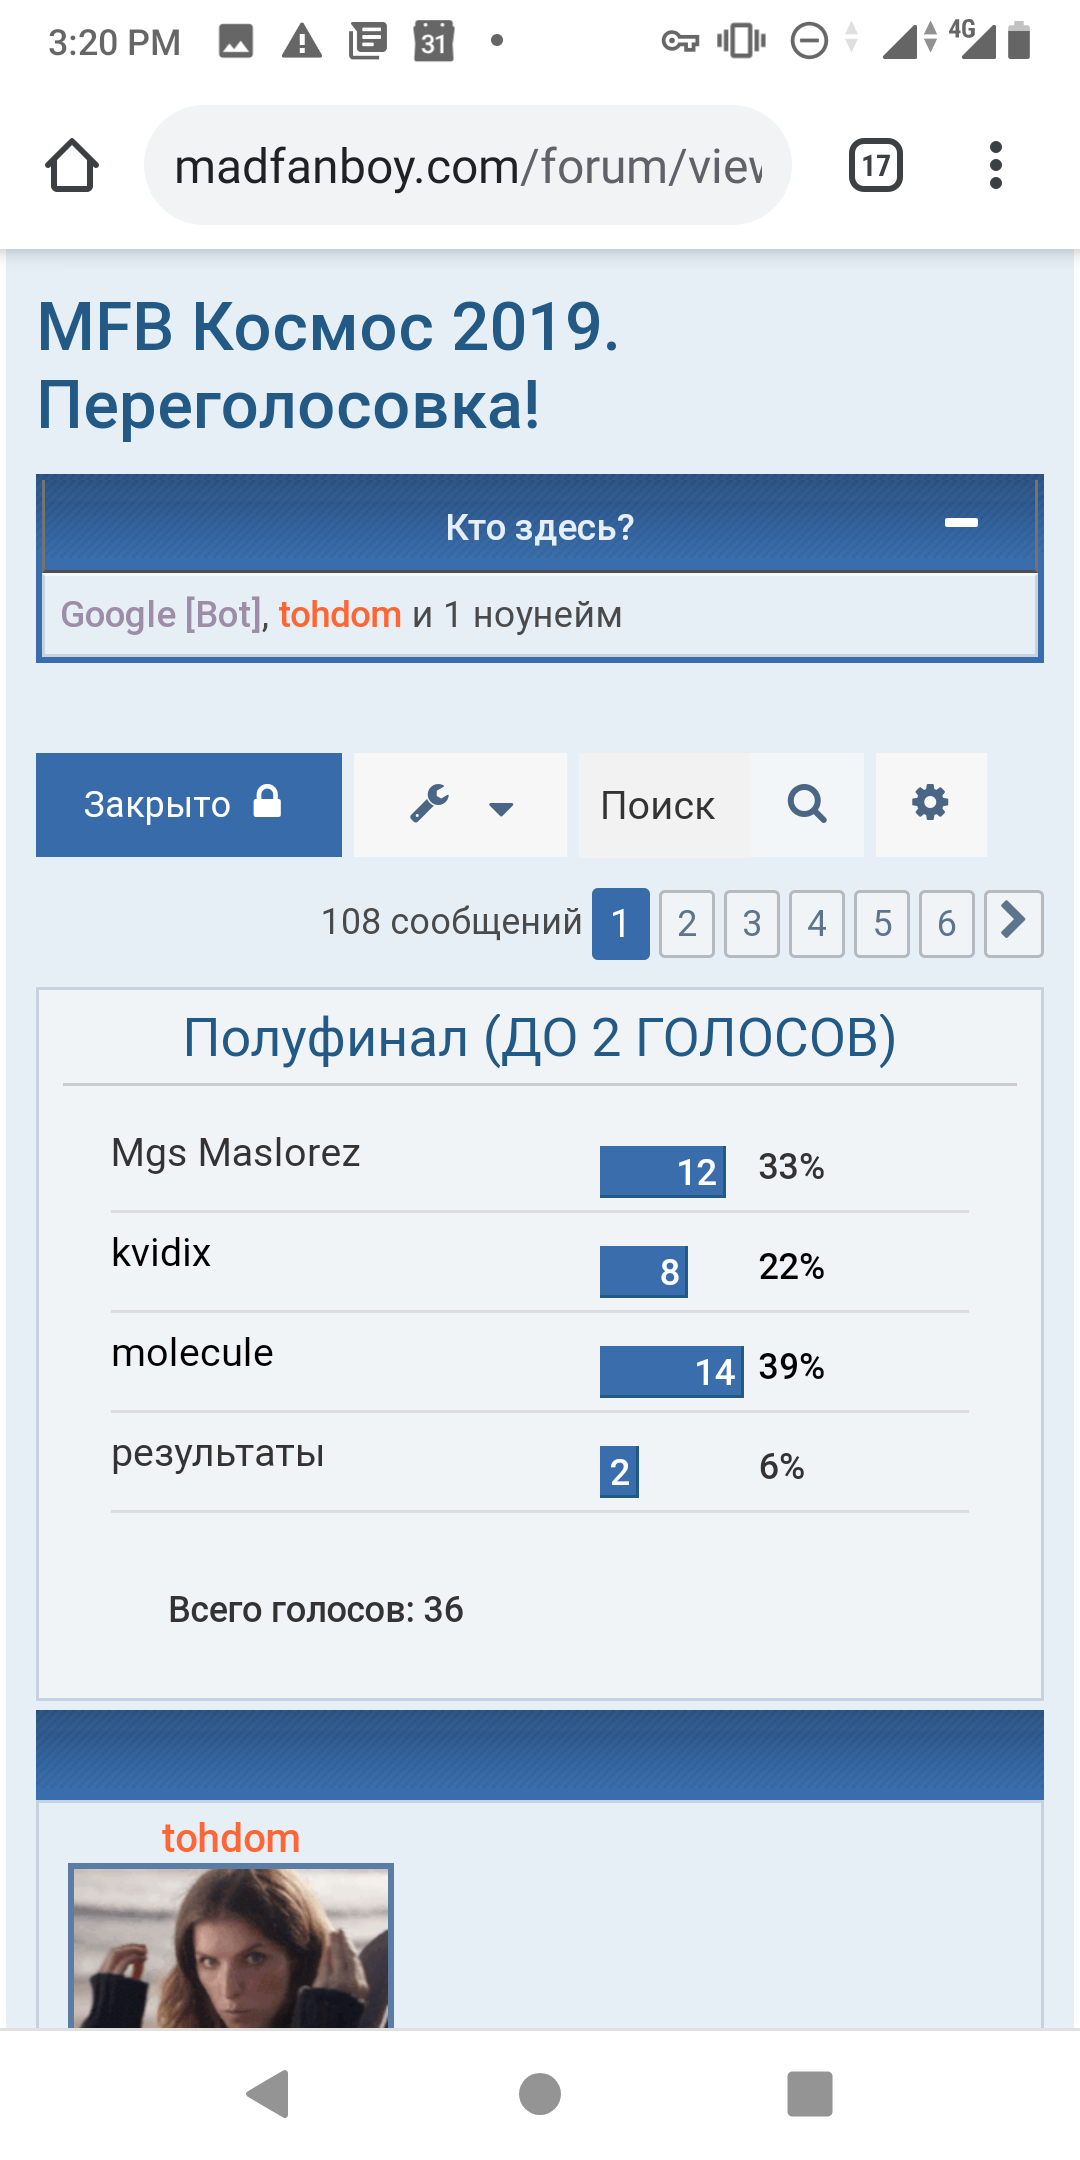Image resolution: width=1080 pixels, height=2160 pixels.
Task: Collapse the "Кто здесь?" panel
Action: pyautogui.click(x=961, y=523)
